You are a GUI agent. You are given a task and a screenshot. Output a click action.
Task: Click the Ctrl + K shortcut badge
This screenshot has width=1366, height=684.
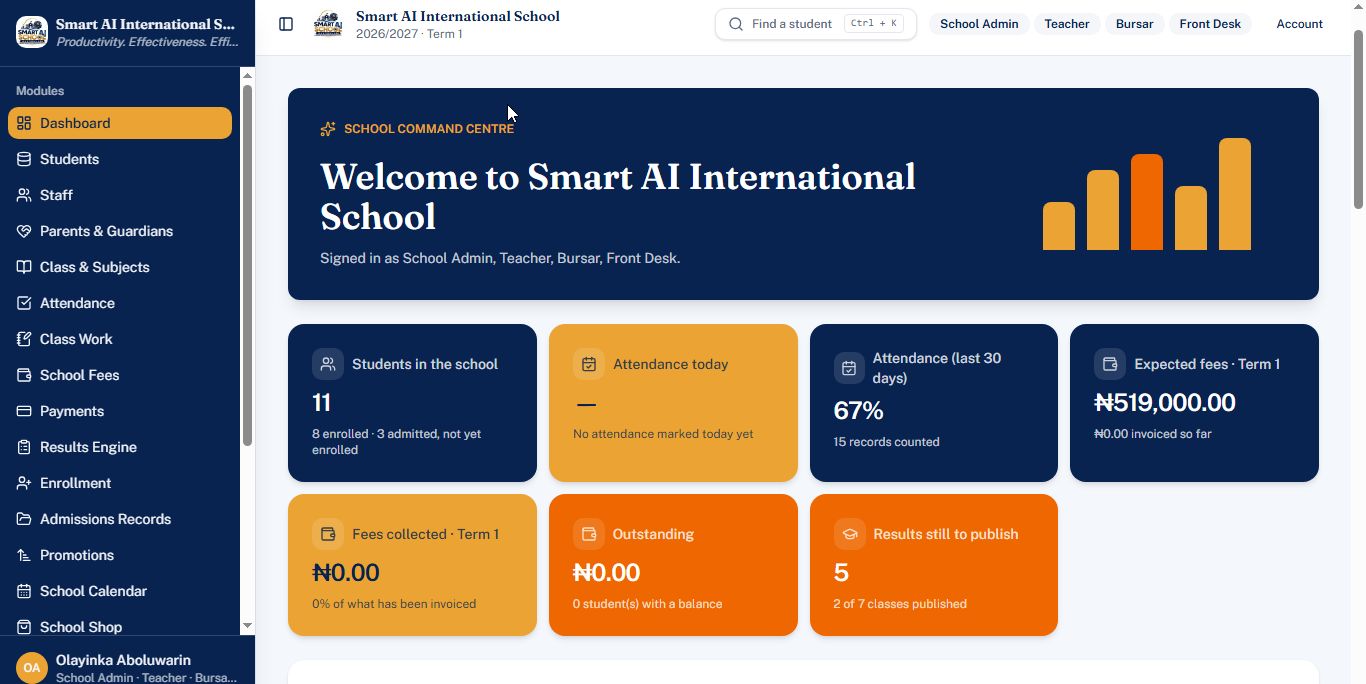click(874, 24)
